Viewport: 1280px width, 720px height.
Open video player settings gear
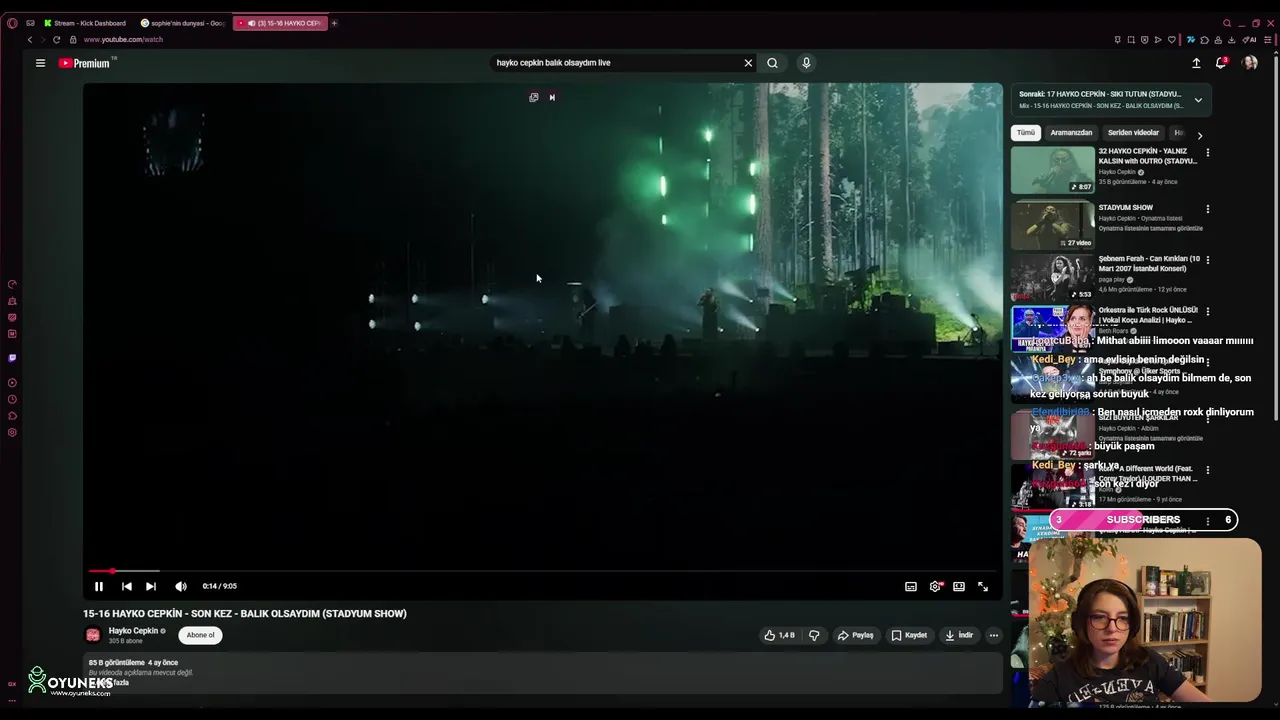(x=935, y=587)
